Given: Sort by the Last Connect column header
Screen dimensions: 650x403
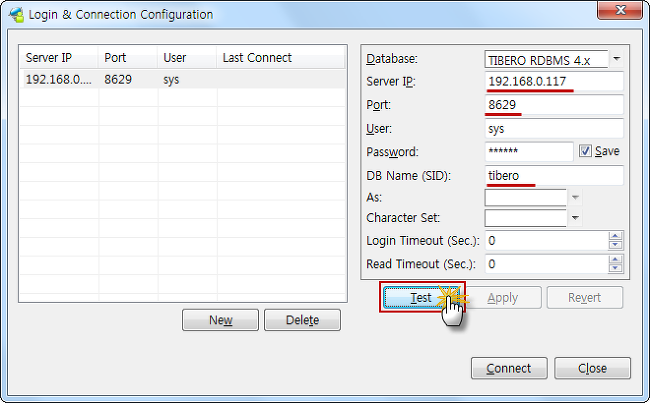Looking at the screenshot, I should [x=281, y=57].
